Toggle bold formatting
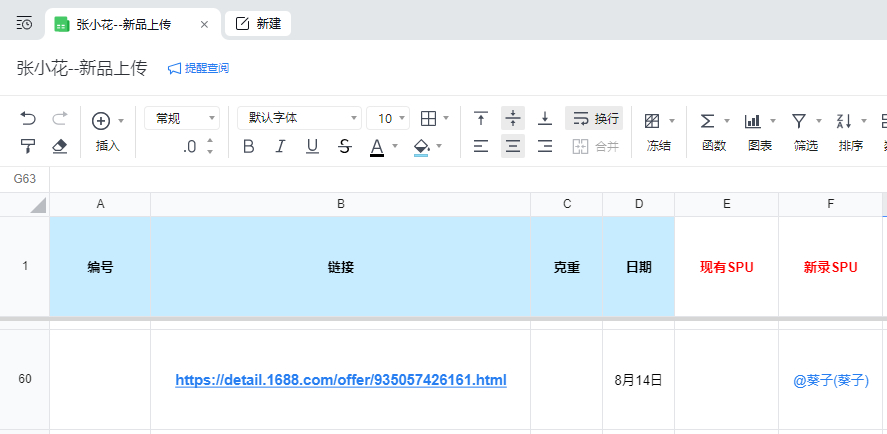Image resolution: width=887 pixels, height=434 pixels. pos(249,147)
